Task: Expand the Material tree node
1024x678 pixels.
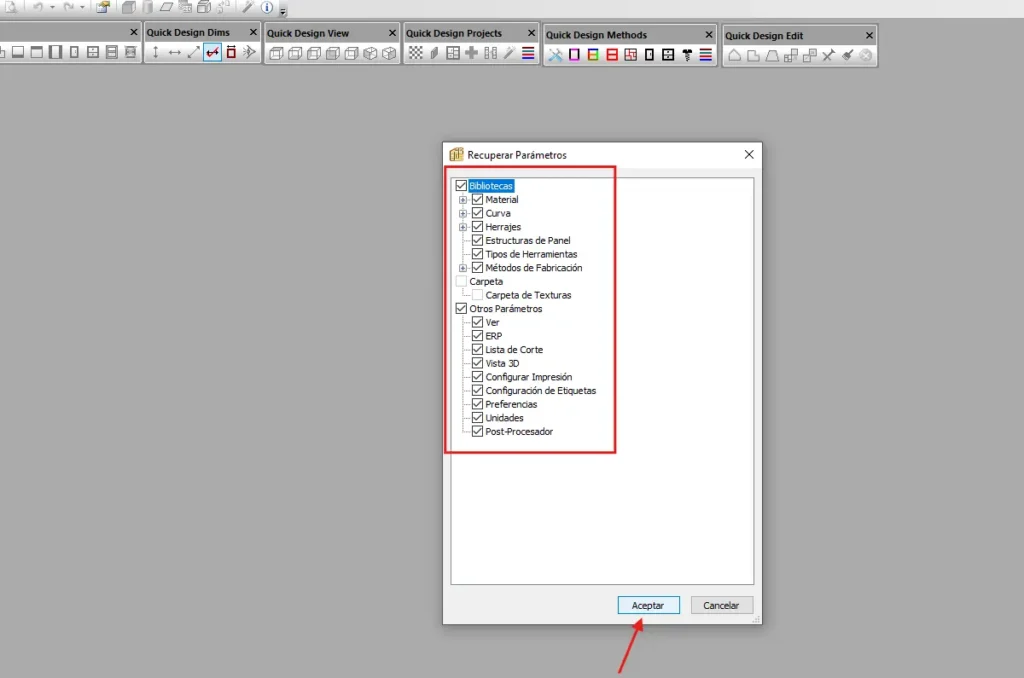Action: coord(463,200)
